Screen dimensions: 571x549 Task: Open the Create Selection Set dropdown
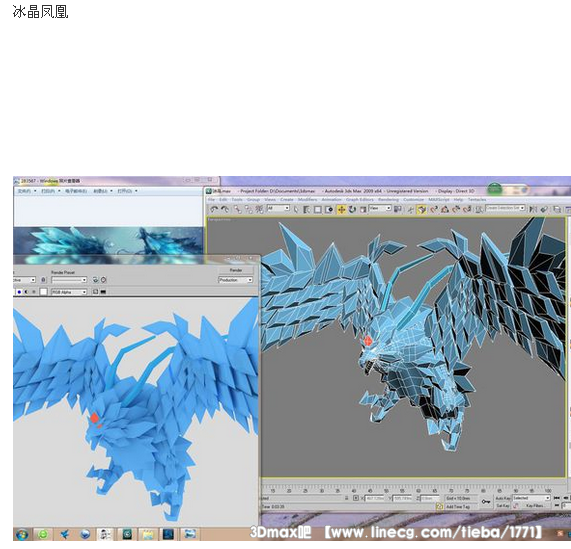[x=505, y=208]
